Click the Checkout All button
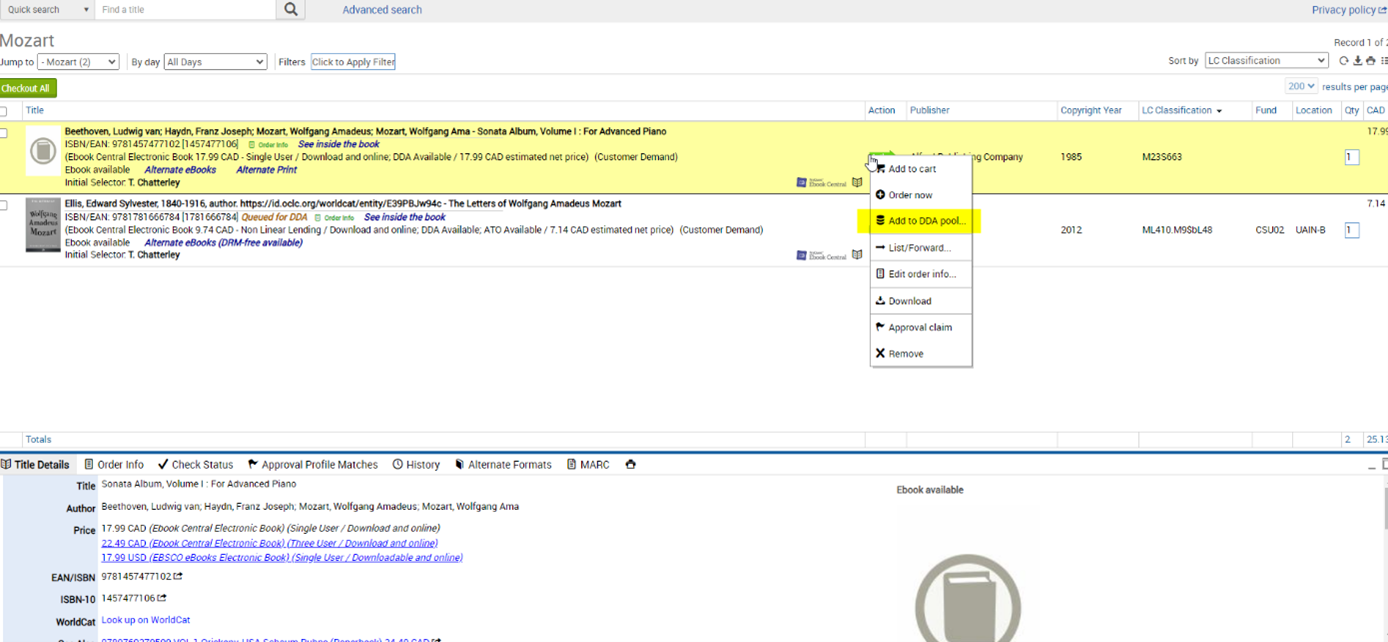The image size is (1388, 642). [28, 88]
